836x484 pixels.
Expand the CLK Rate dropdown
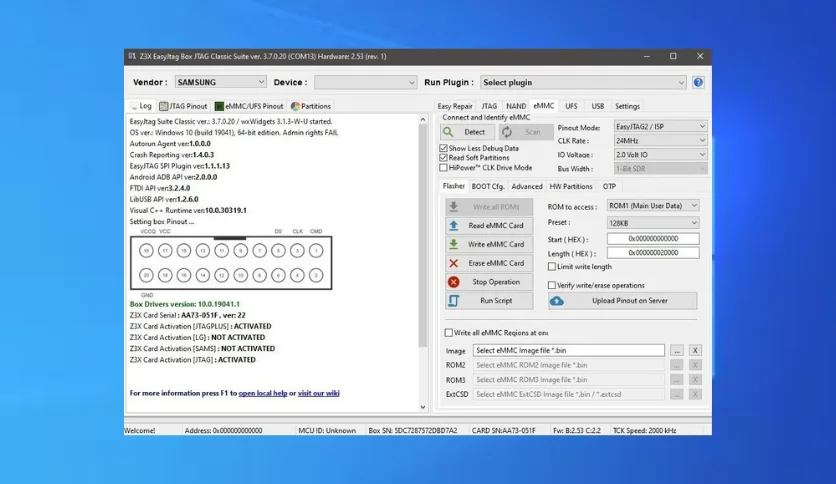click(x=660, y=140)
